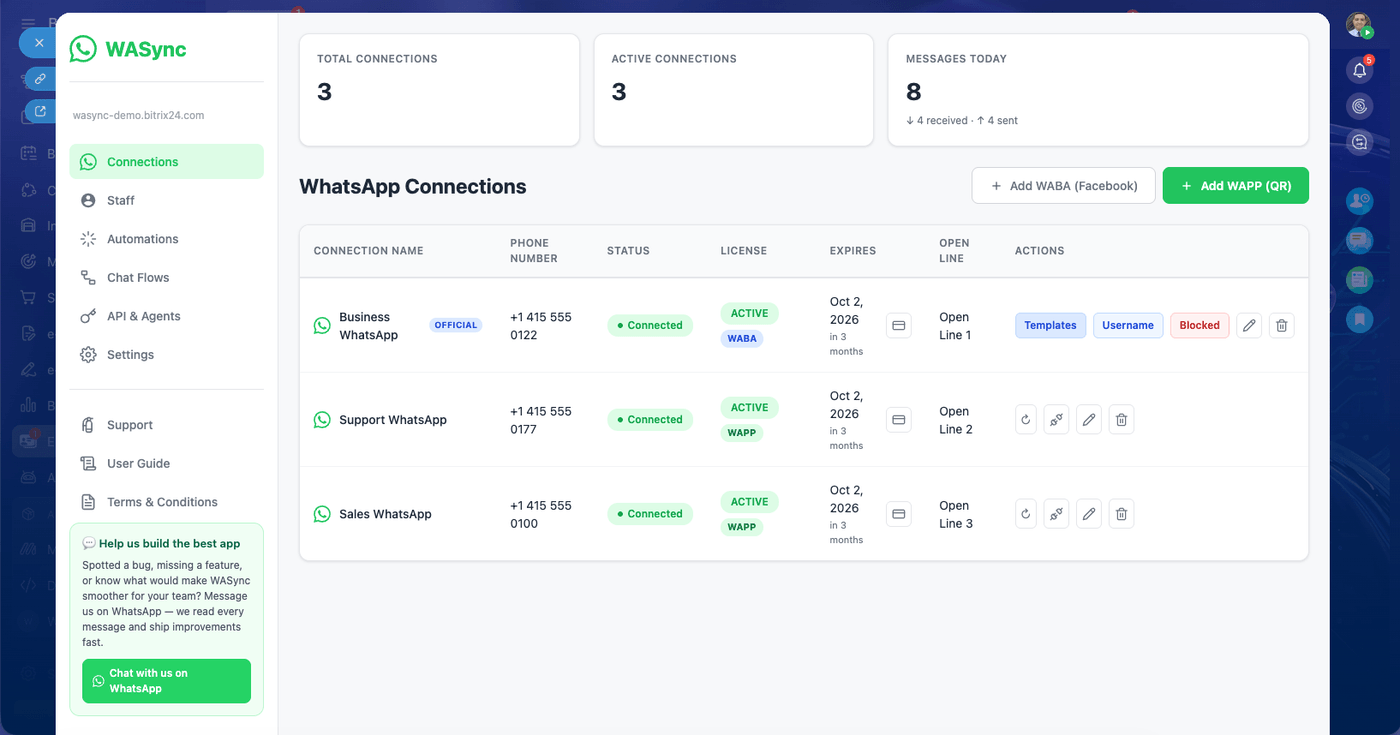Click the card icon in Sales WhatsApp row
This screenshot has height=735, width=1400.
tap(898, 514)
